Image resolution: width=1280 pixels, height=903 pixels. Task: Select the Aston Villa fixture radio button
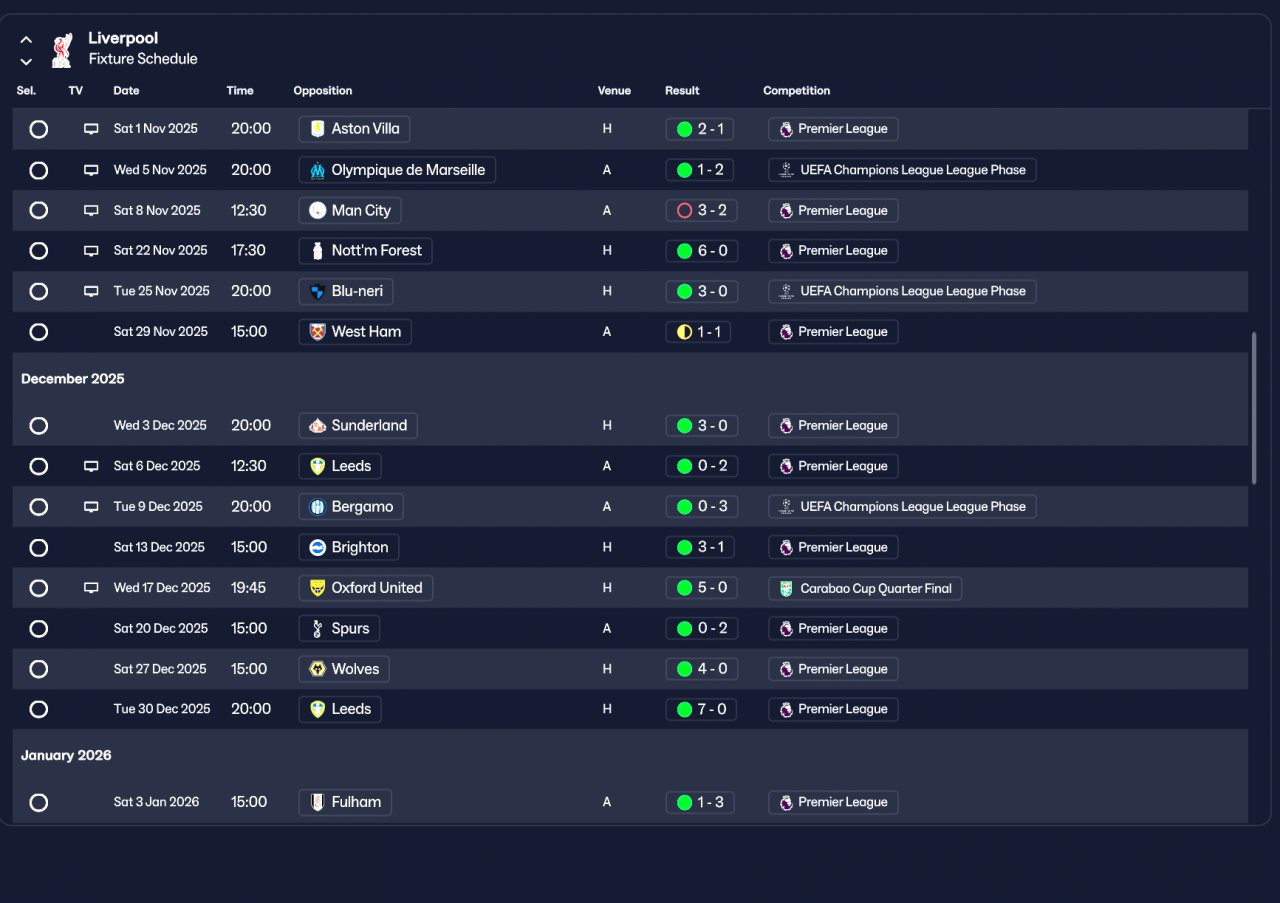pos(38,129)
